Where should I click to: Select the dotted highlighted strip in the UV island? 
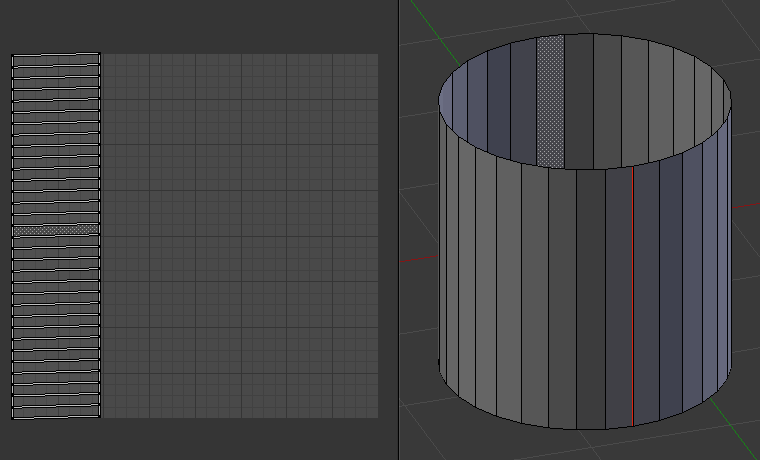point(56,230)
